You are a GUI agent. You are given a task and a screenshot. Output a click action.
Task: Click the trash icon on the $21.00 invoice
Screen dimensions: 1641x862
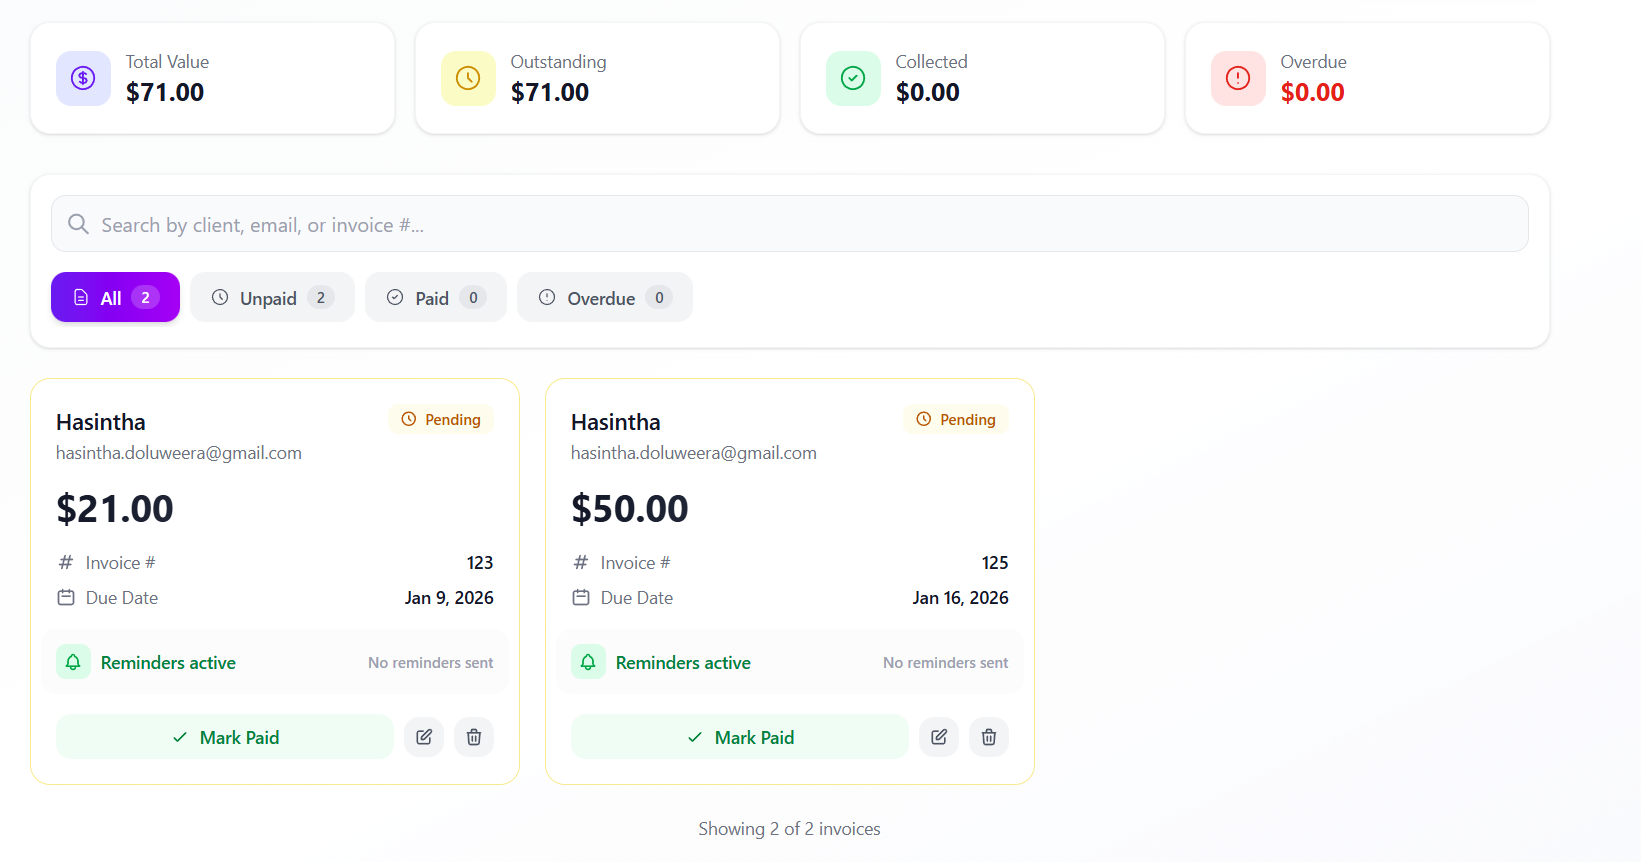474,736
